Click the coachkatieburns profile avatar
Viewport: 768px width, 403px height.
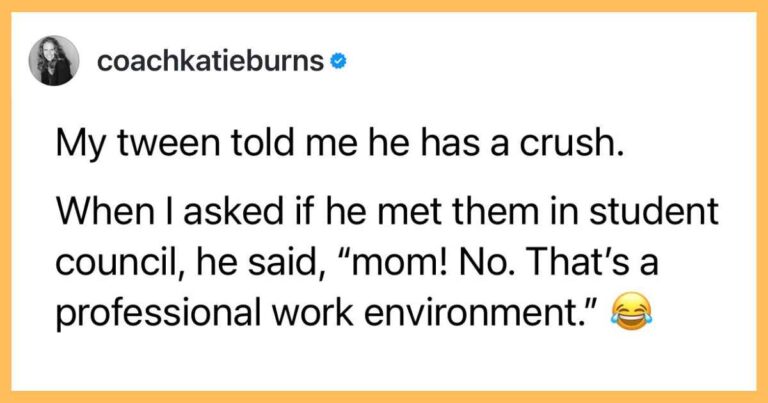[x=59, y=62]
